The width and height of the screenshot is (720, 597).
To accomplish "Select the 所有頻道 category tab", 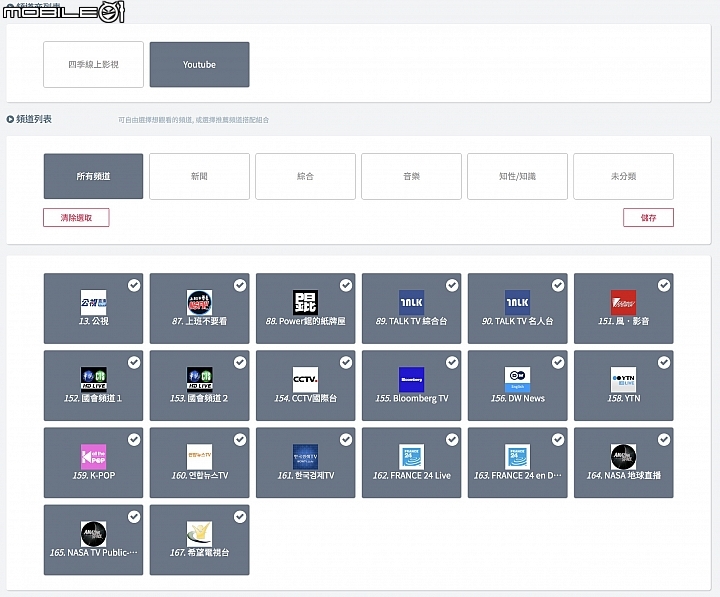I will 93,176.
